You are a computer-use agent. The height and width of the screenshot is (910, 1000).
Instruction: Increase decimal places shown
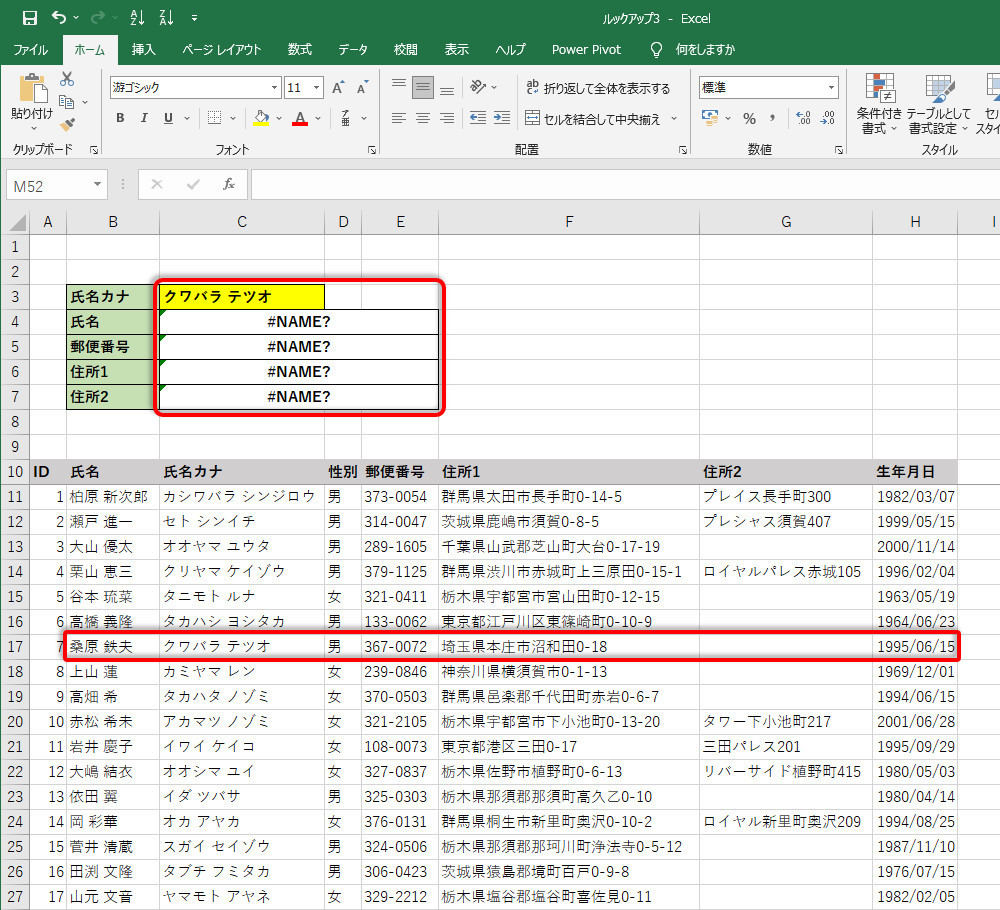coord(803,118)
